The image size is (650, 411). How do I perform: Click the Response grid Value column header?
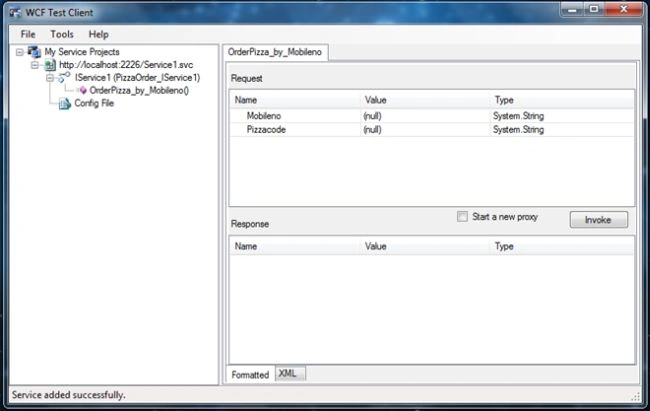[425, 246]
